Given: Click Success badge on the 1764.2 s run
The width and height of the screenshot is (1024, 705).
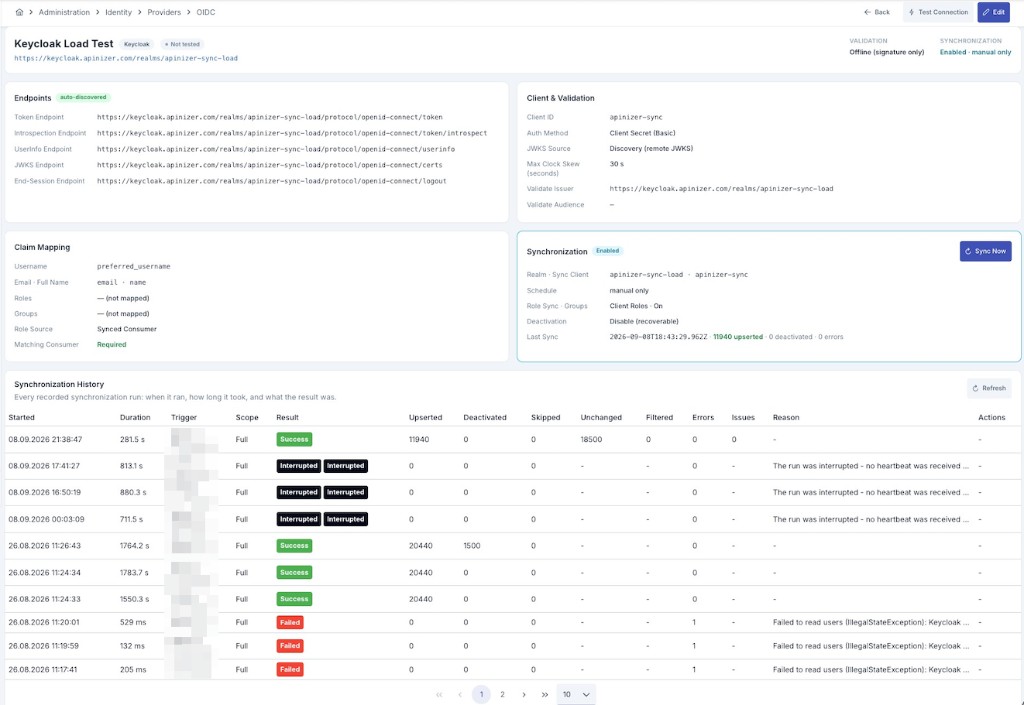Looking at the screenshot, I should (294, 546).
